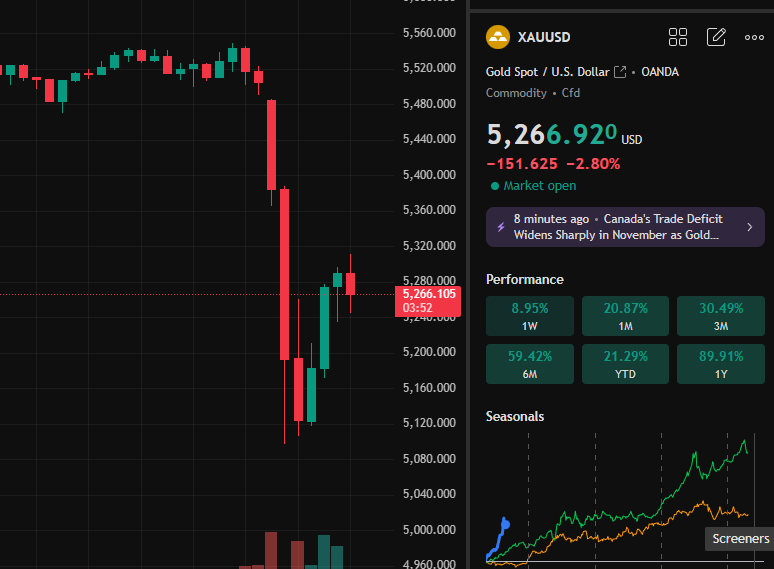Click the edit note pencil icon
Viewport: 774px width, 569px height.
click(716, 37)
